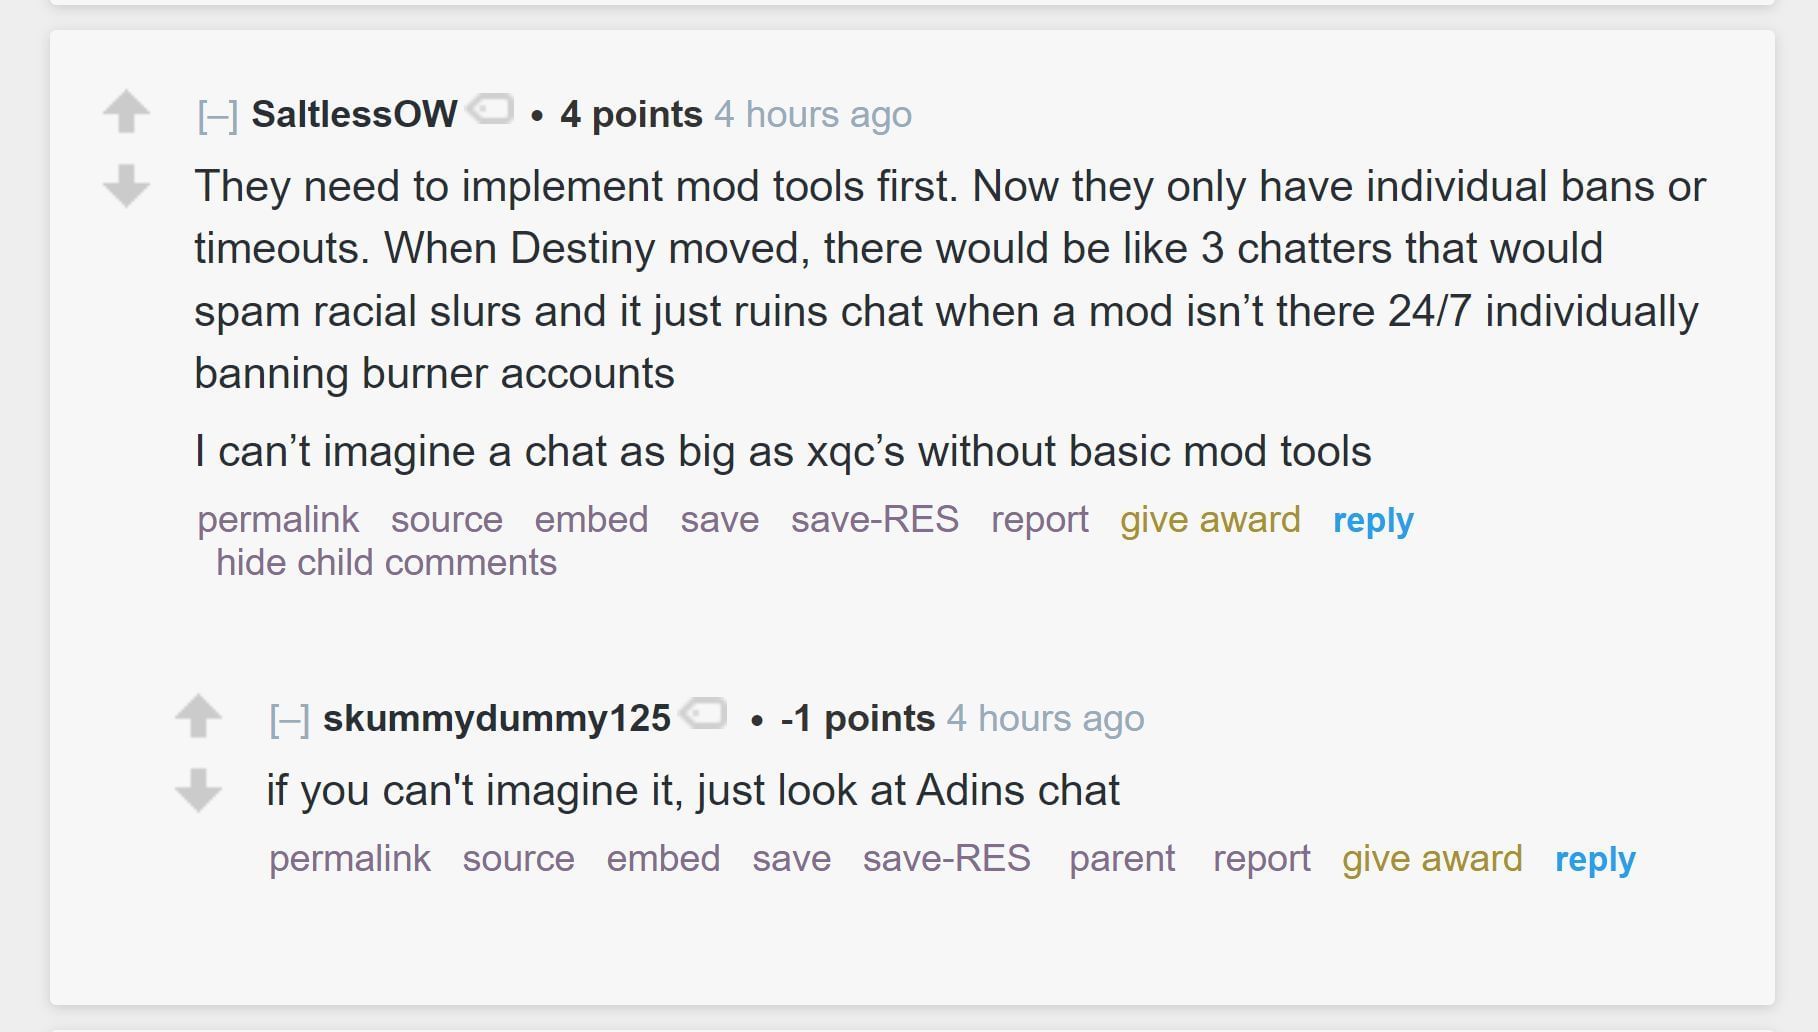This screenshot has width=1818, height=1032.
Task: Report skummydummy125's reply
Action: (x=1261, y=859)
